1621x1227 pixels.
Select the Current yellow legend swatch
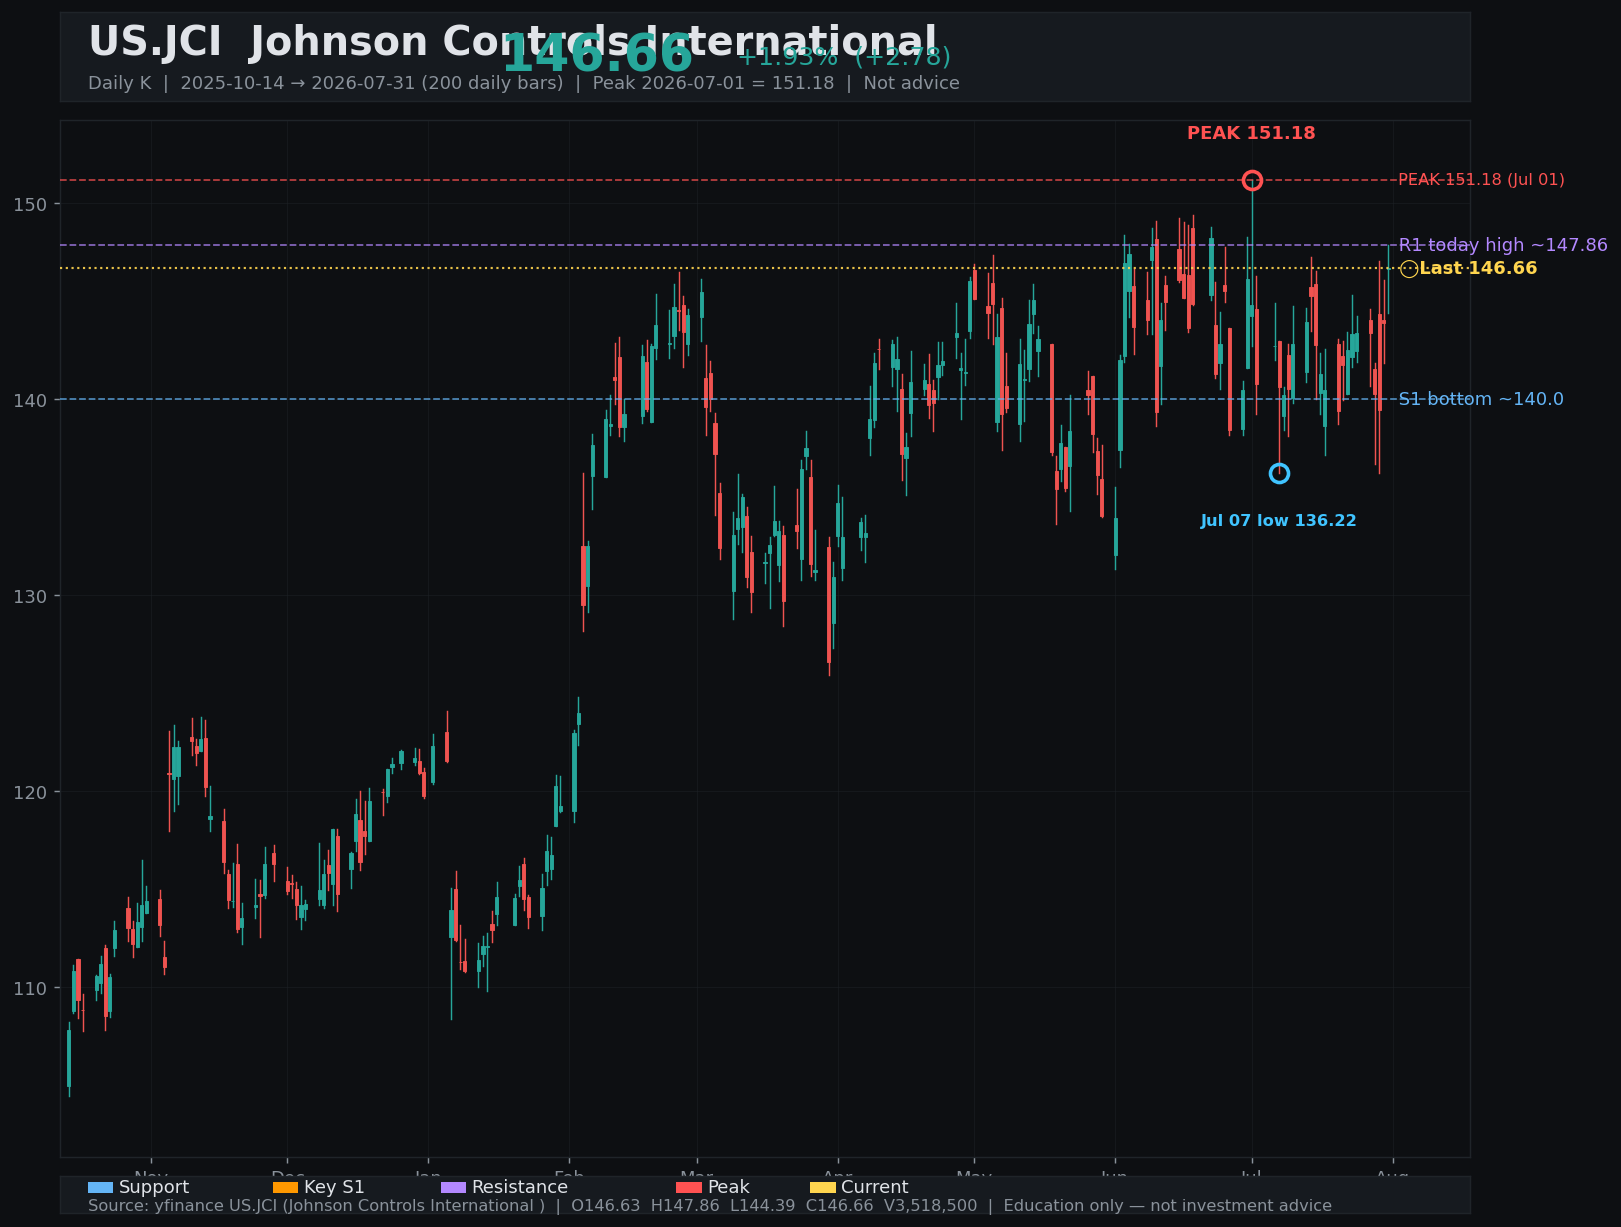822,1187
